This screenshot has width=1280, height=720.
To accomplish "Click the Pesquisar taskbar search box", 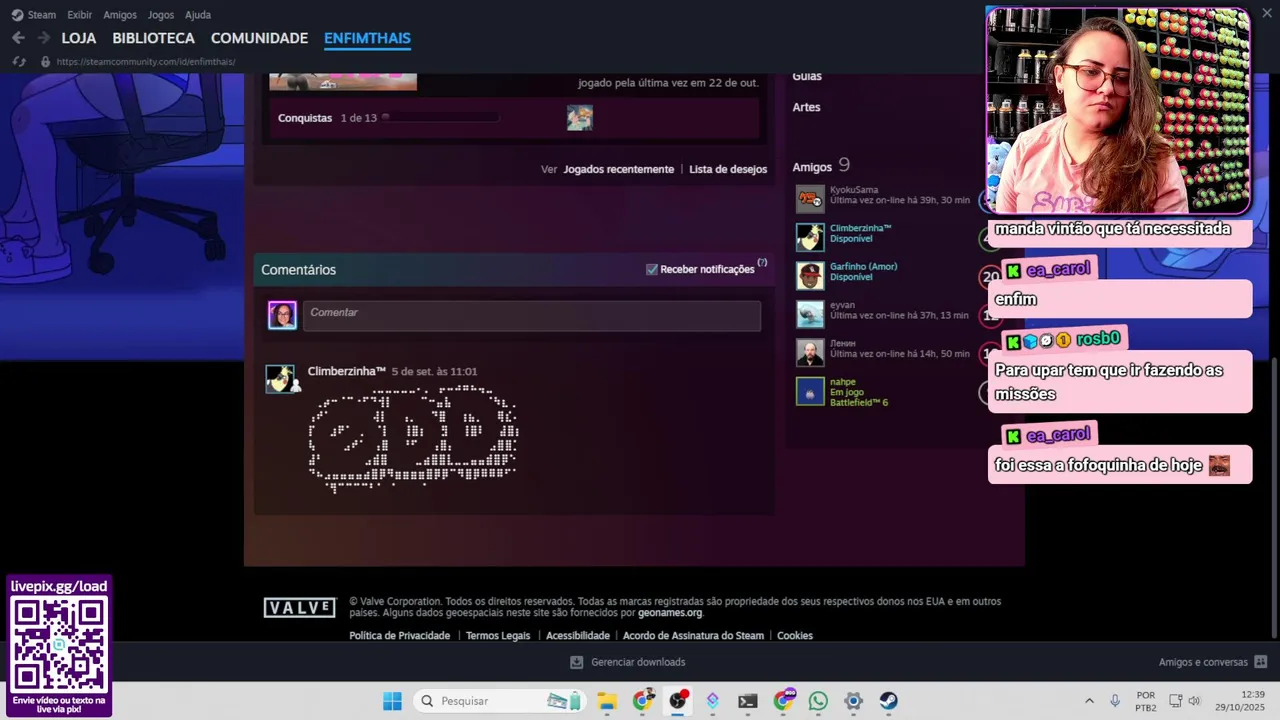I will tap(500, 701).
